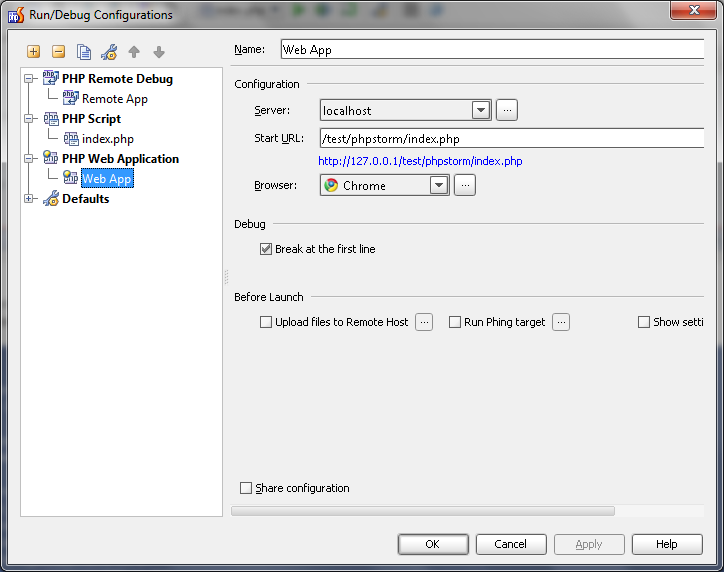Viewport: 724px width, 572px height.
Task: Enable Run Phing target
Action: (455, 322)
